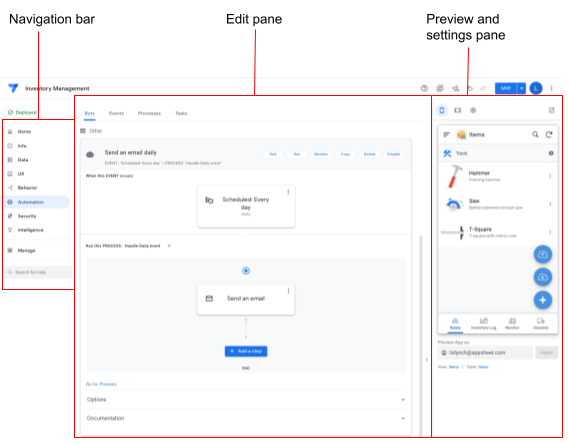Image resolution: width=569 pixels, height=443 pixels.
Task: Select Automation in navigation bar
Action: 37,202
